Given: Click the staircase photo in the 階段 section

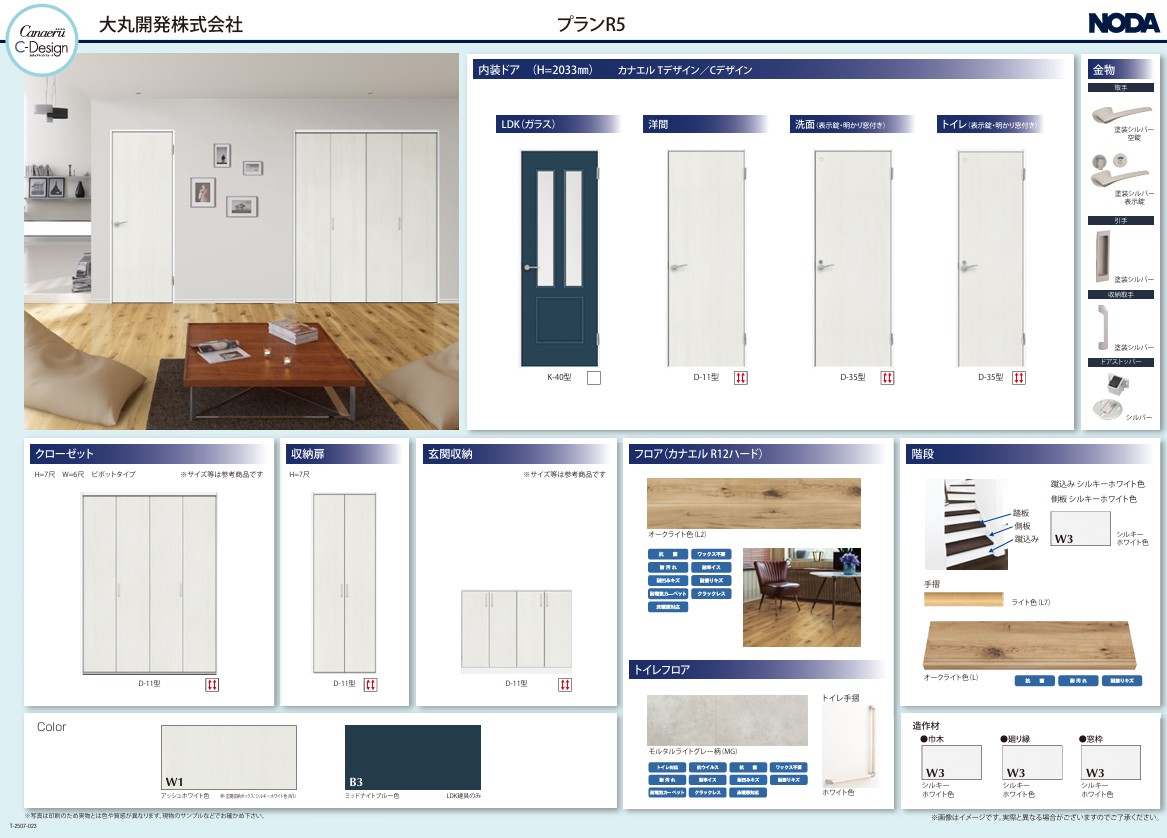Looking at the screenshot, I should (x=966, y=523).
